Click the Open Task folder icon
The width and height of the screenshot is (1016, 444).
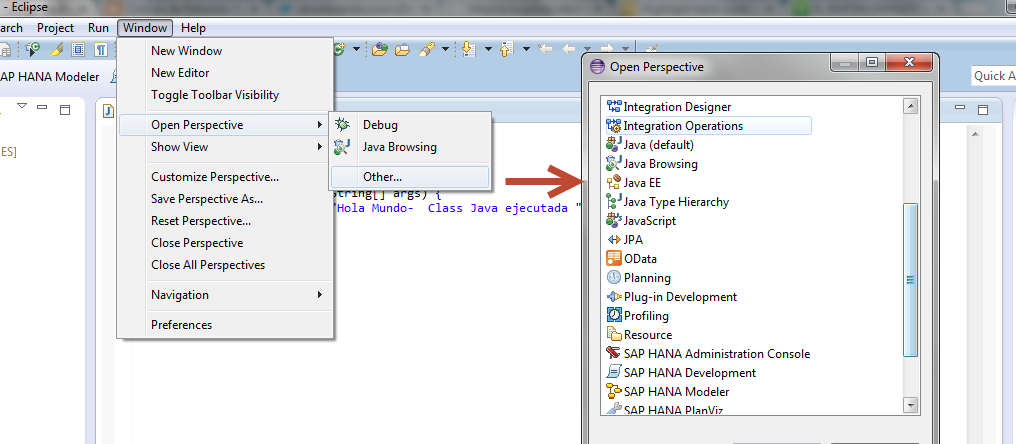click(402, 49)
